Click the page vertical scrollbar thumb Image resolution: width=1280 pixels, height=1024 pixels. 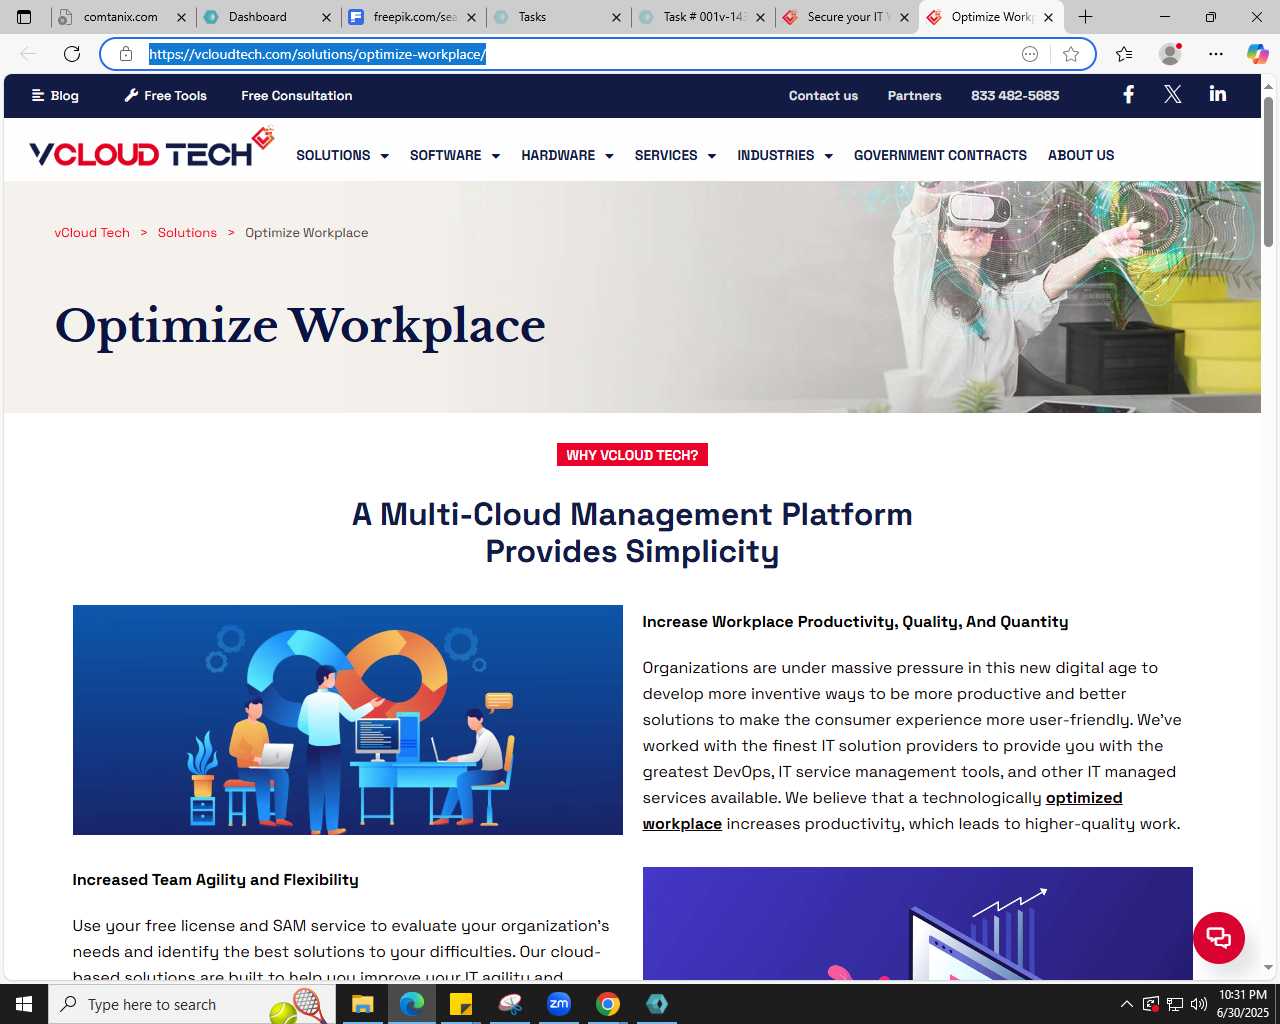pos(1269,170)
